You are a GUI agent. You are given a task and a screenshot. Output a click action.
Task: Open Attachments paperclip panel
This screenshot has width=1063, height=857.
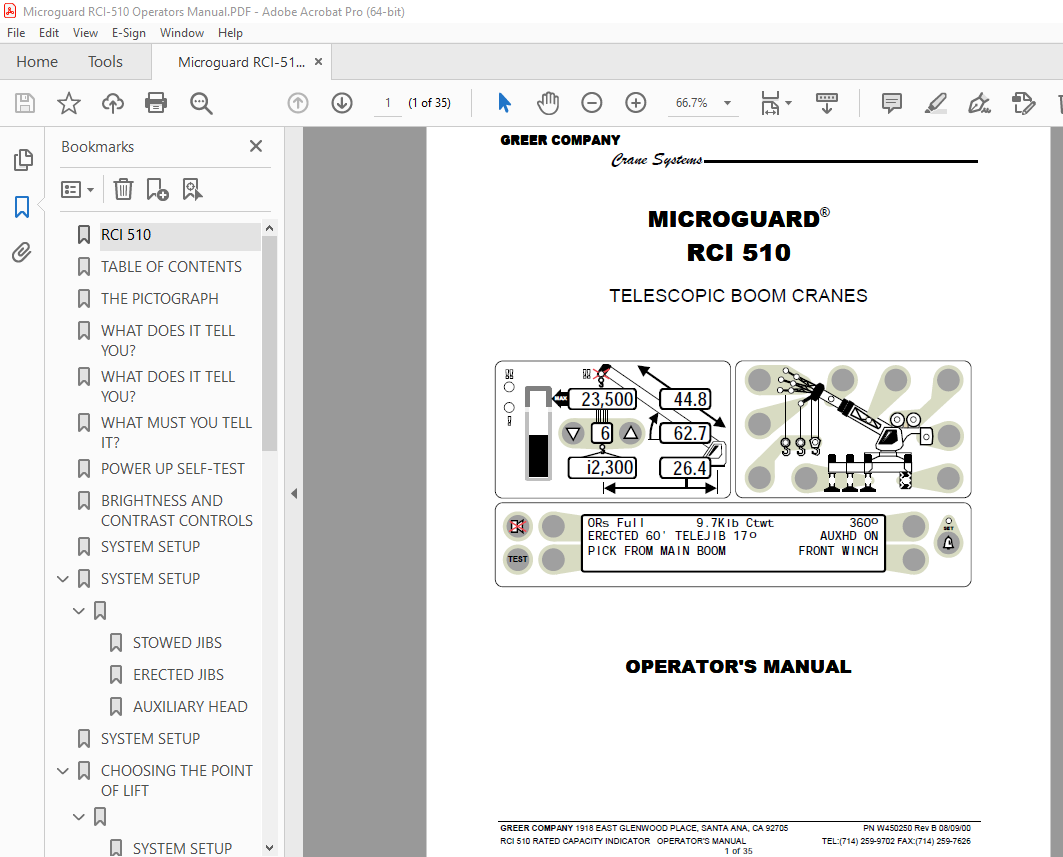(x=22, y=252)
